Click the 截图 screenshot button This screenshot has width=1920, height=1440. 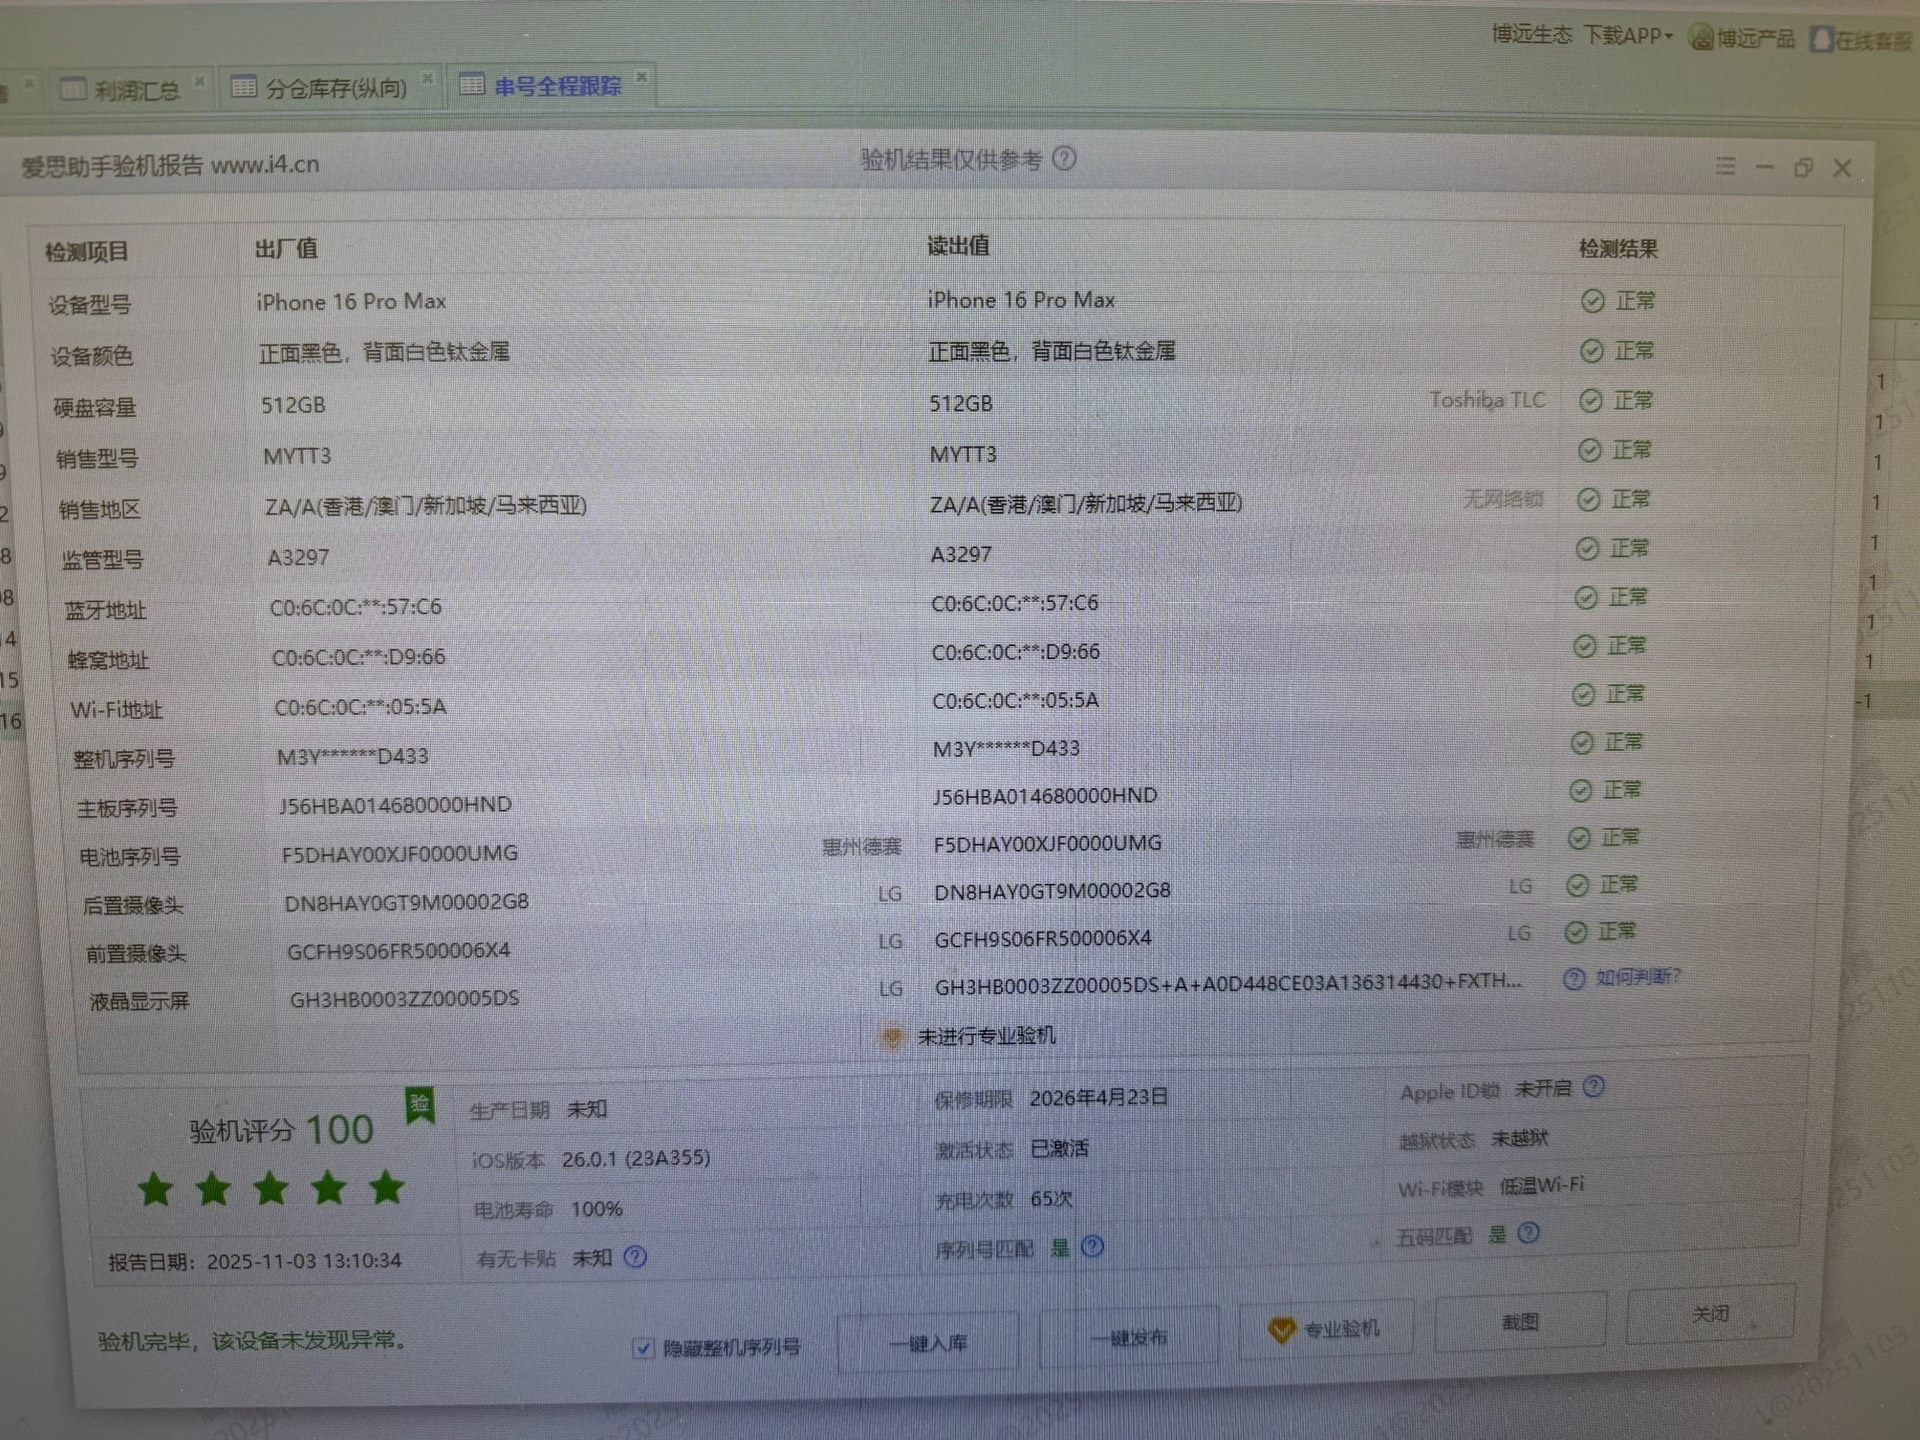click(x=1520, y=1322)
